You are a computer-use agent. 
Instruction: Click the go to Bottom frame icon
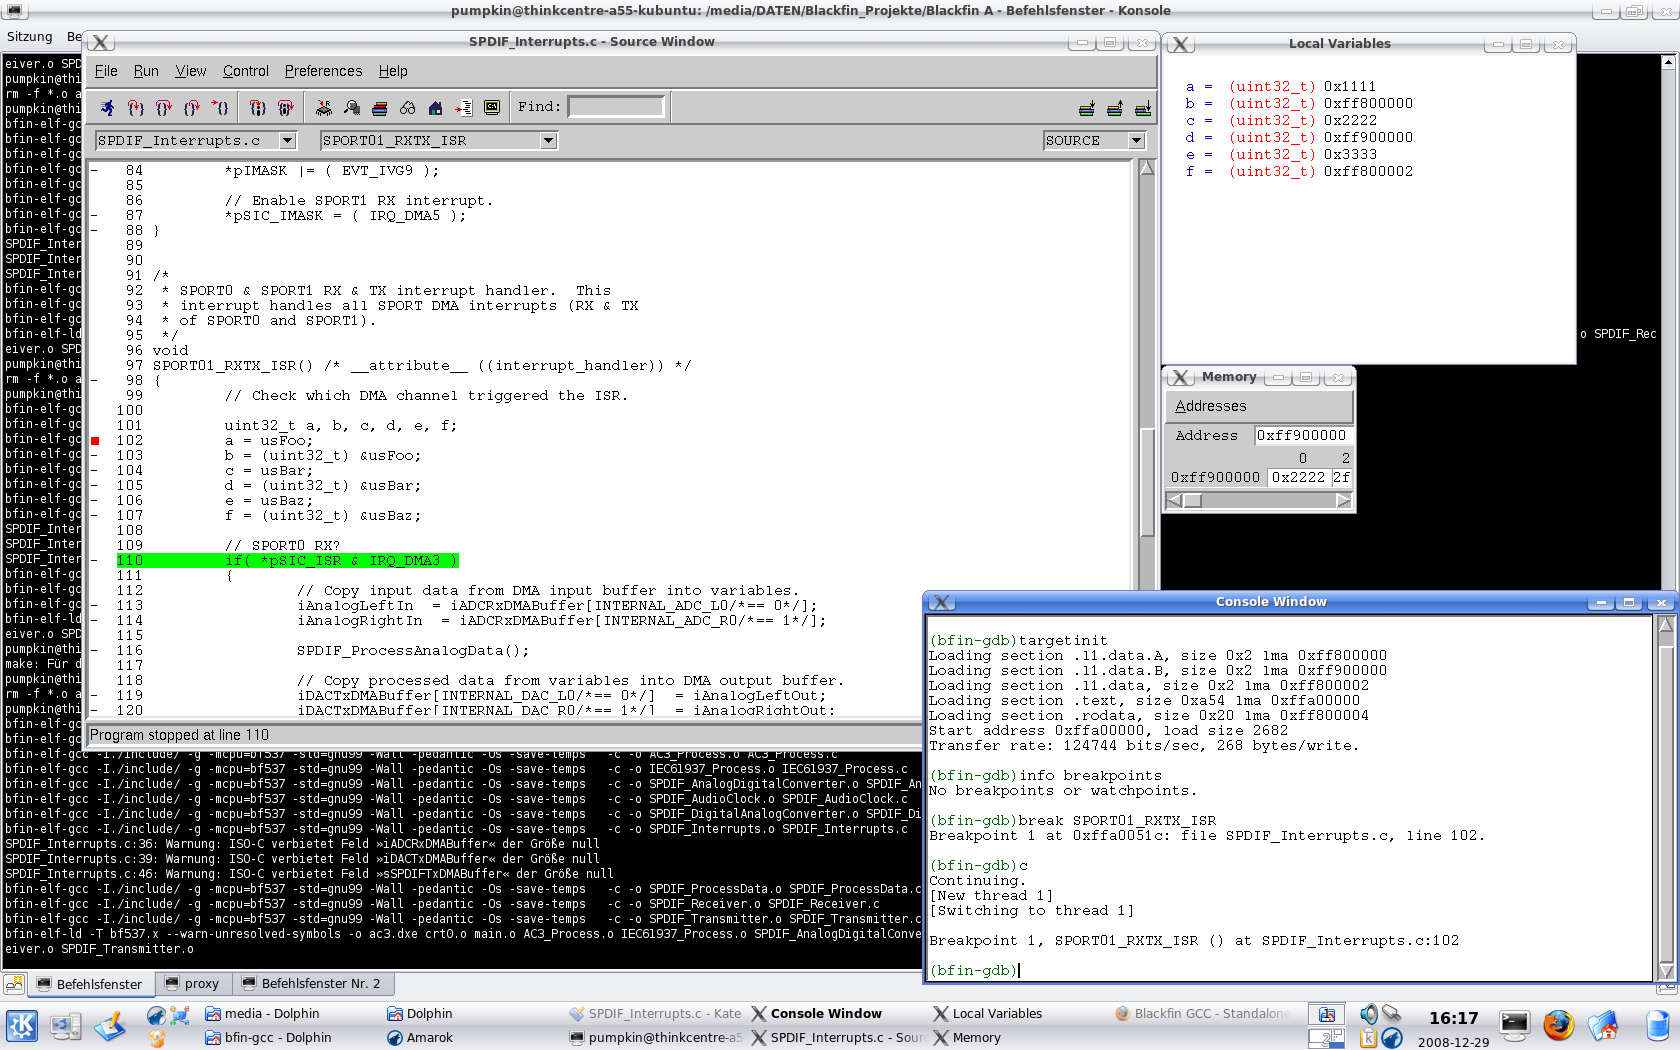[x=1143, y=107]
